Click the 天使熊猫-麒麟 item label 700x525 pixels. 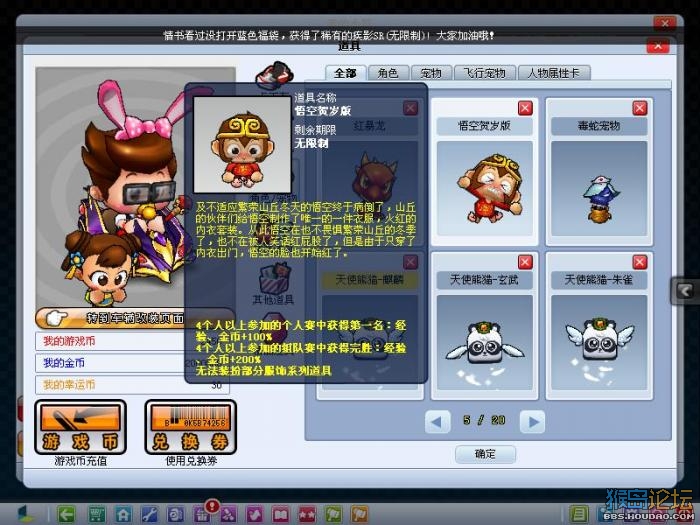pyautogui.click(x=370, y=280)
